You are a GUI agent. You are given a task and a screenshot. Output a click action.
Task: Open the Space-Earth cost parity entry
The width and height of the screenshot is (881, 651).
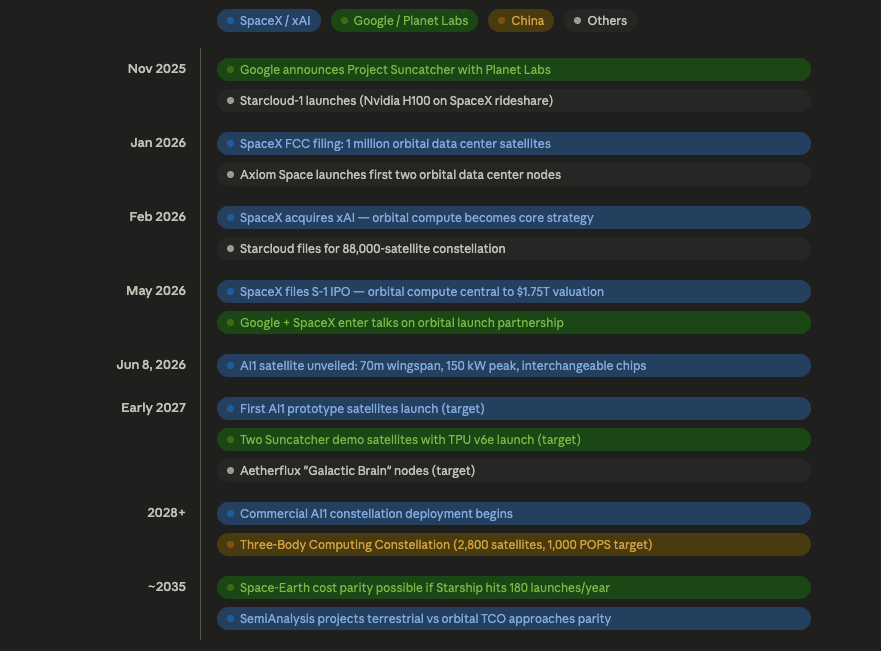514,588
